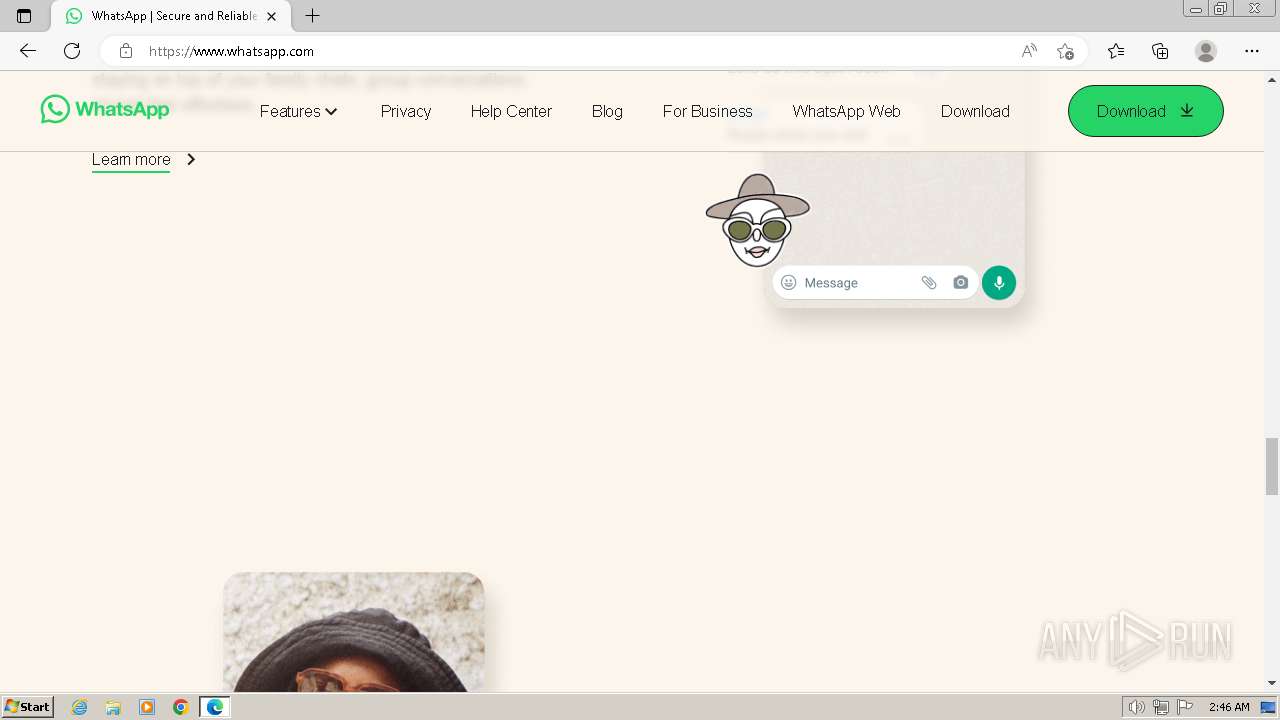1280x720 pixels.
Task: Go to the Blog page
Action: 607,111
